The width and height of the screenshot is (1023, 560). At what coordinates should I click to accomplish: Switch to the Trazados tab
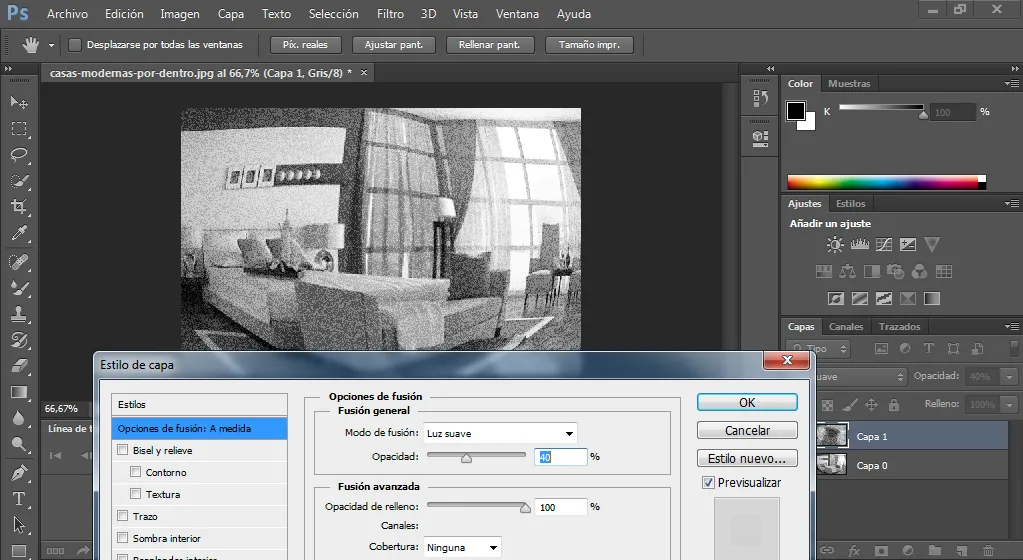[899, 326]
